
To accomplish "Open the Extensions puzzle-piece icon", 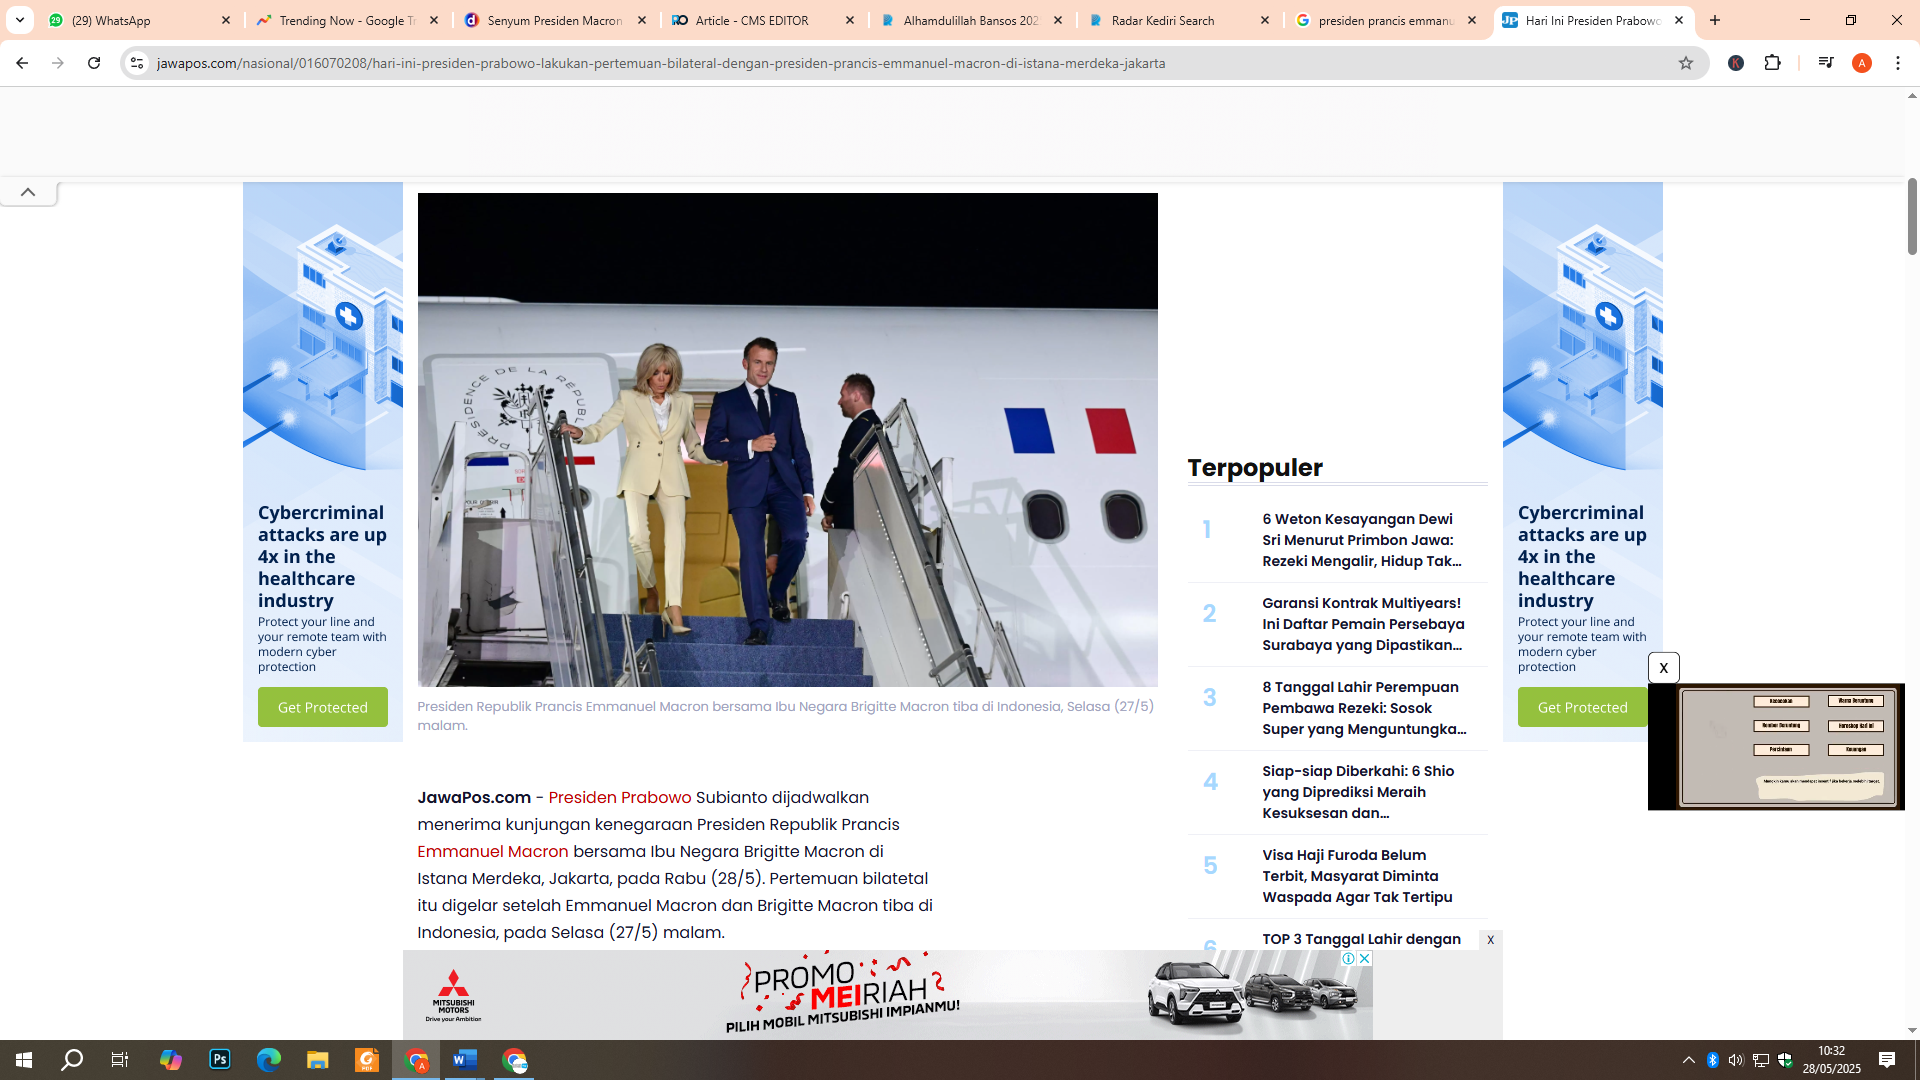I will pyautogui.click(x=1773, y=63).
